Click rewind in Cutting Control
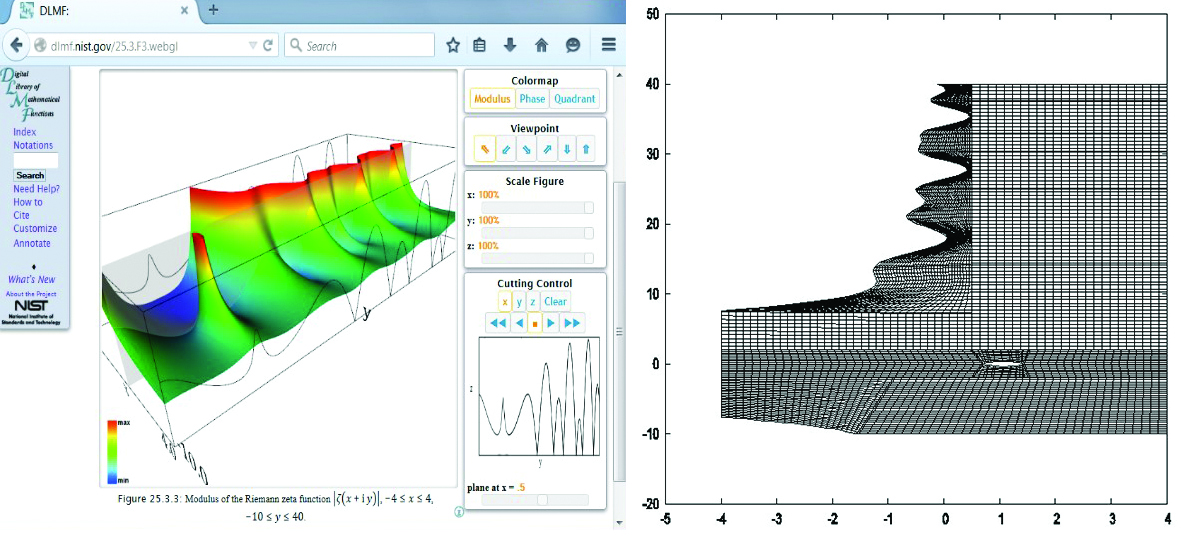Viewport: 1182px width, 537px height. (497, 323)
